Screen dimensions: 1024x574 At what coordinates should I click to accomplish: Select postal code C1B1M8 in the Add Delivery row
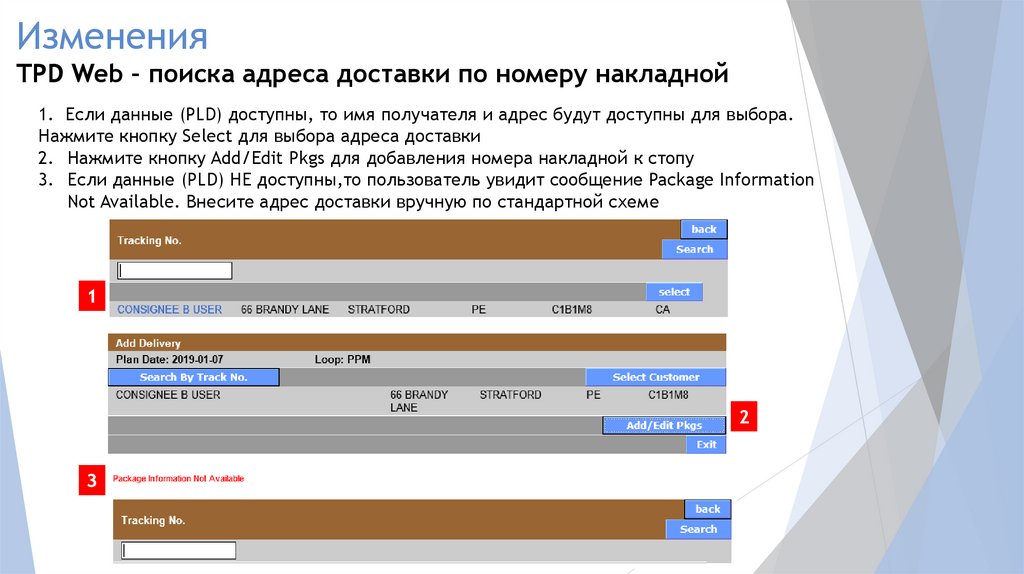point(668,395)
